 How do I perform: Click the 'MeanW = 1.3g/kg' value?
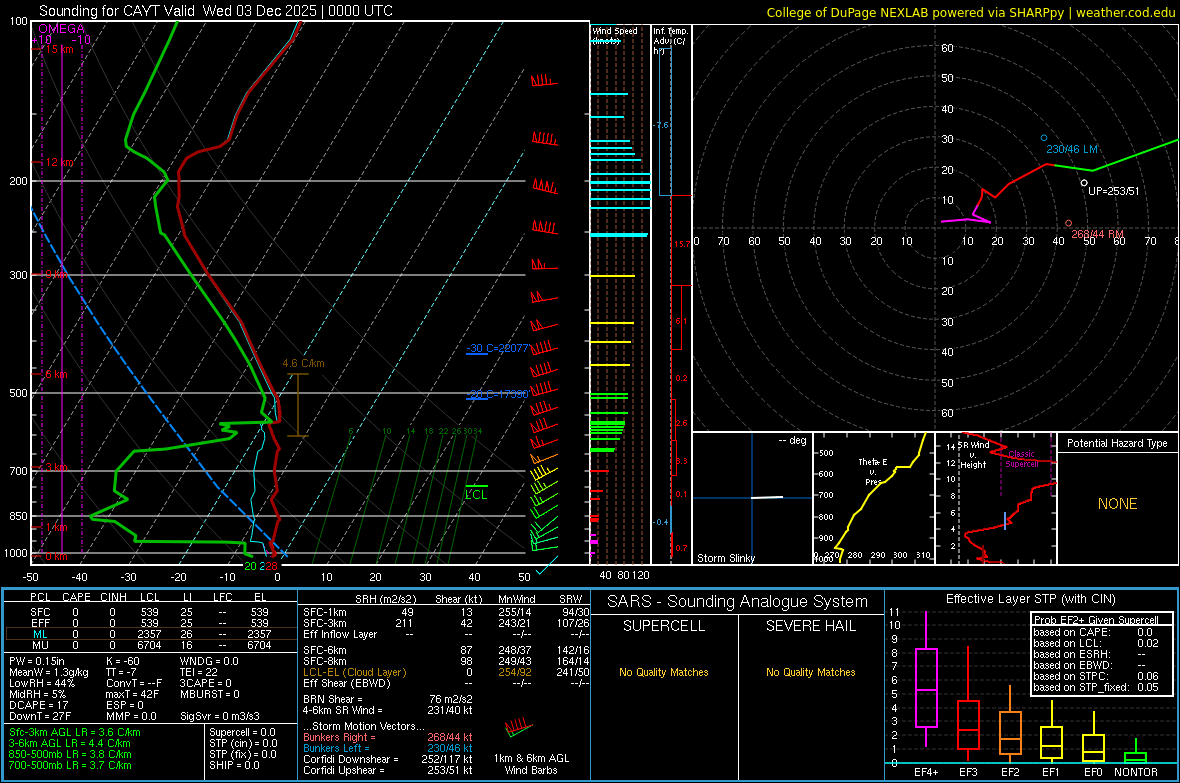tap(49, 672)
